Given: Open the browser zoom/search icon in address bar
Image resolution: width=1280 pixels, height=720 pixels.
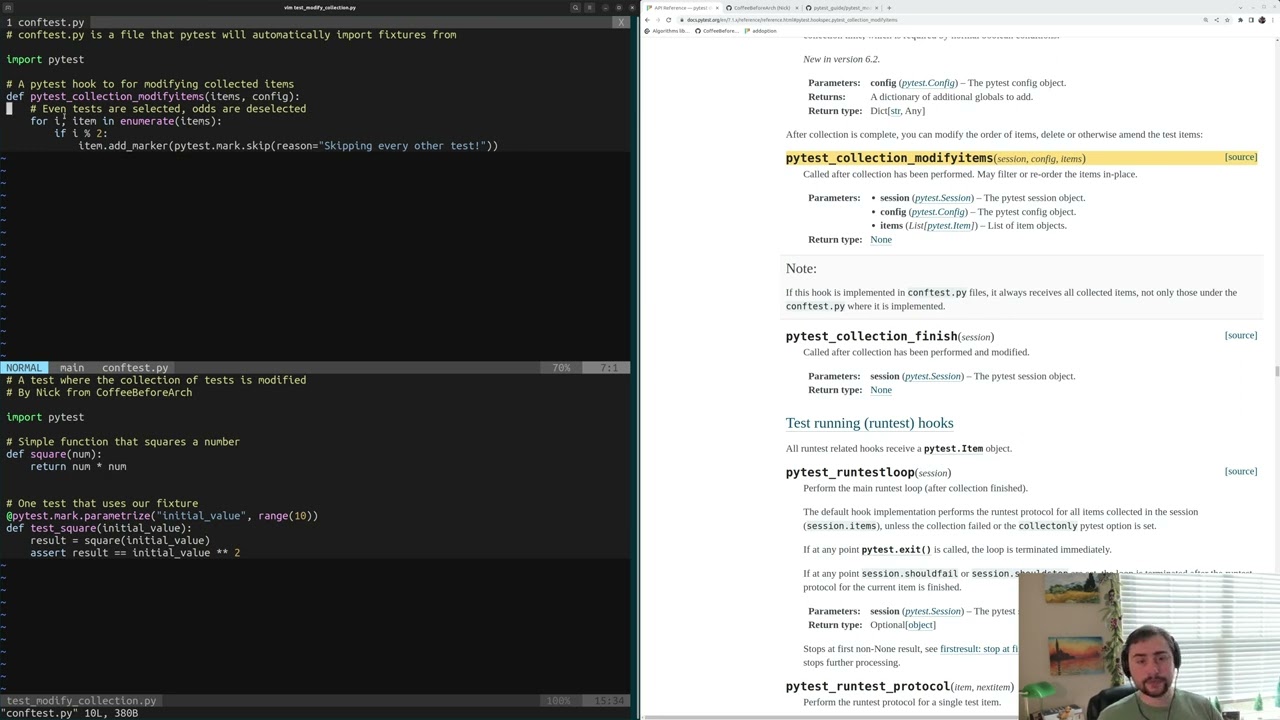Looking at the screenshot, I should tap(1206, 20).
